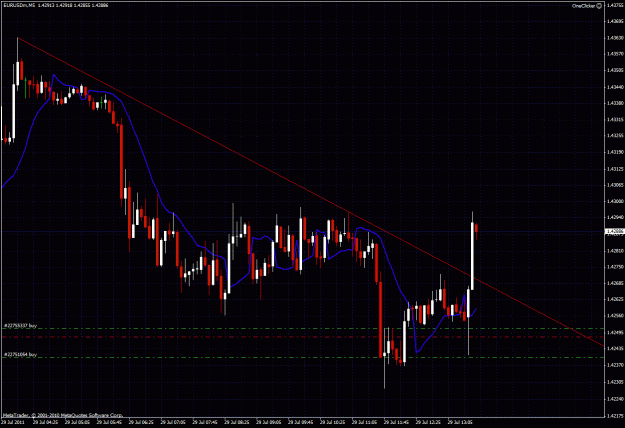Click the 1.42370 price scale label
625x428 pixels.
[615, 365]
